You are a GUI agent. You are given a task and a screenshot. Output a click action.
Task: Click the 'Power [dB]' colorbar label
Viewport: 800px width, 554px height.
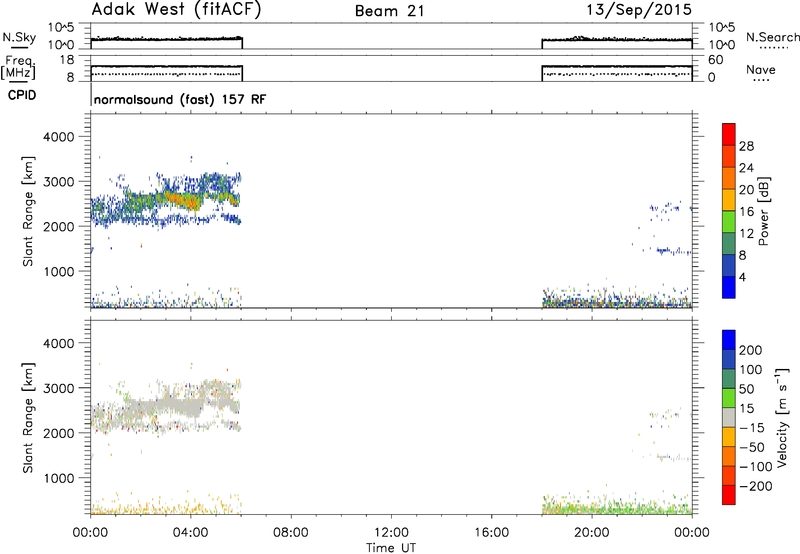pos(764,211)
